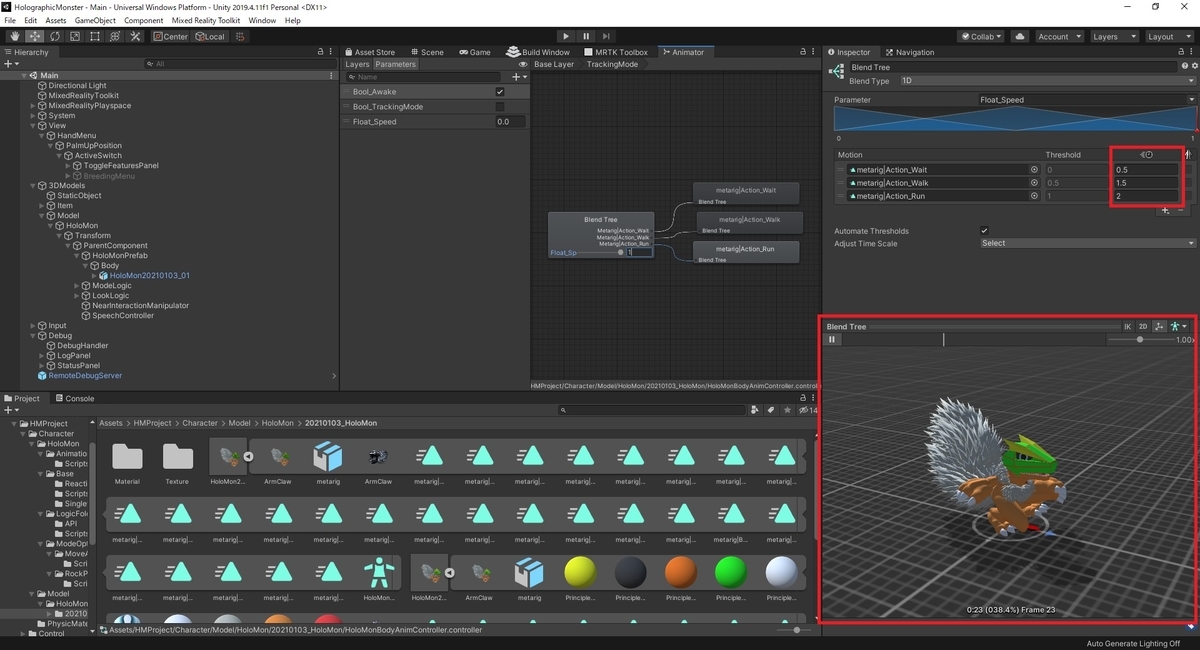Open preview avatar dropdown
Image resolution: width=1200 pixels, height=650 pixels.
[1178, 326]
